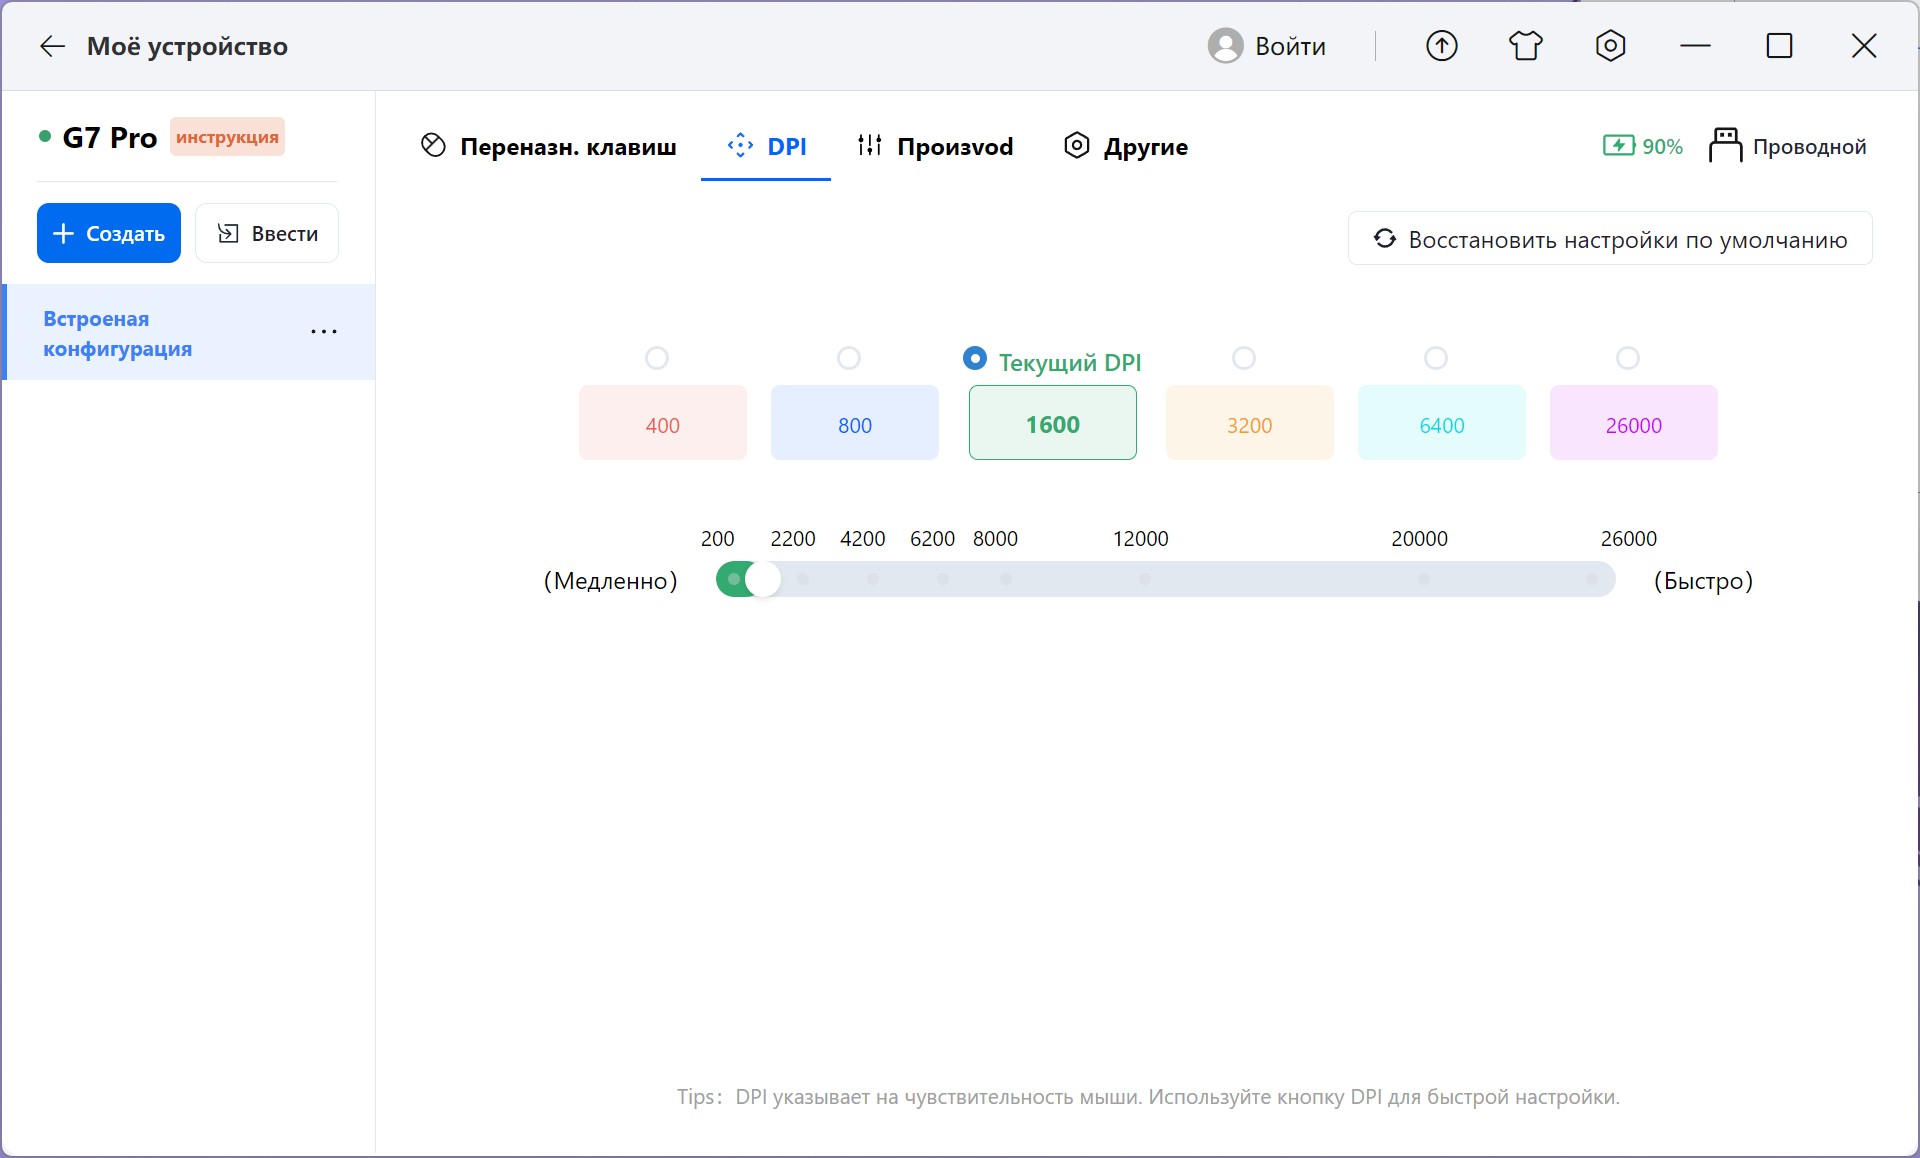Open the three-dot menu for Встроеная конфигурация
Viewport: 1920px width, 1158px height.
coord(324,332)
